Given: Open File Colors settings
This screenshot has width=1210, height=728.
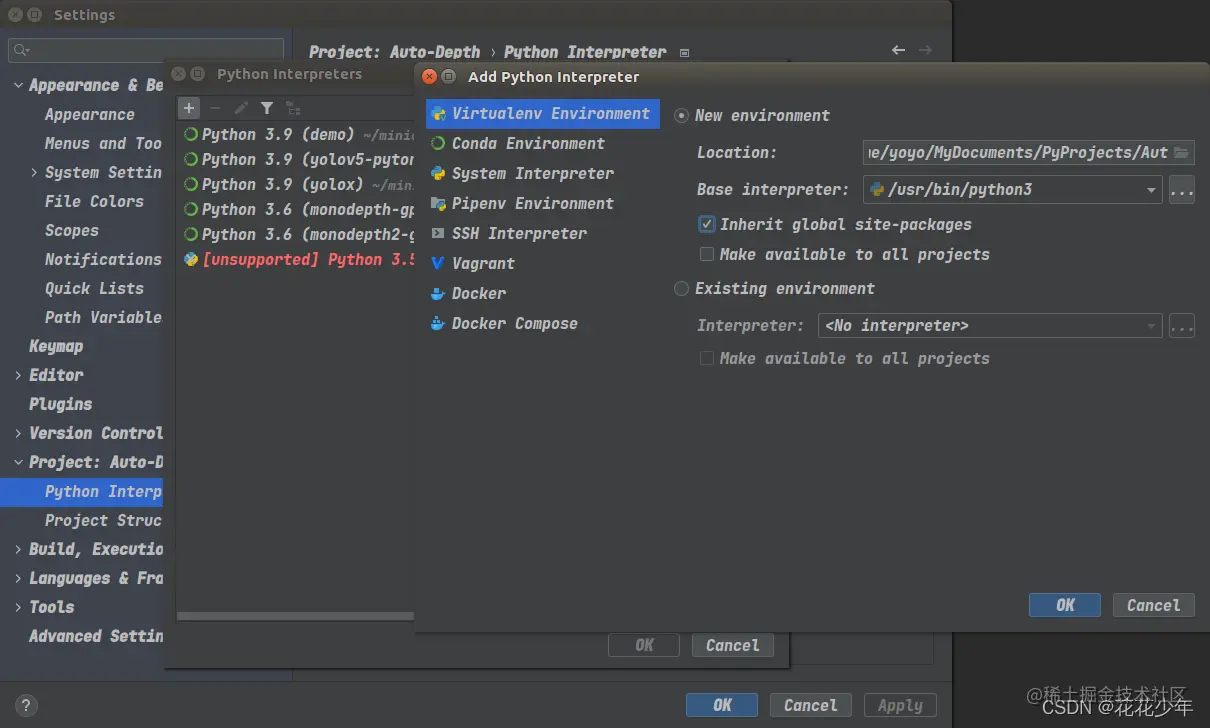Looking at the screenshot, I should click(94, 201).
